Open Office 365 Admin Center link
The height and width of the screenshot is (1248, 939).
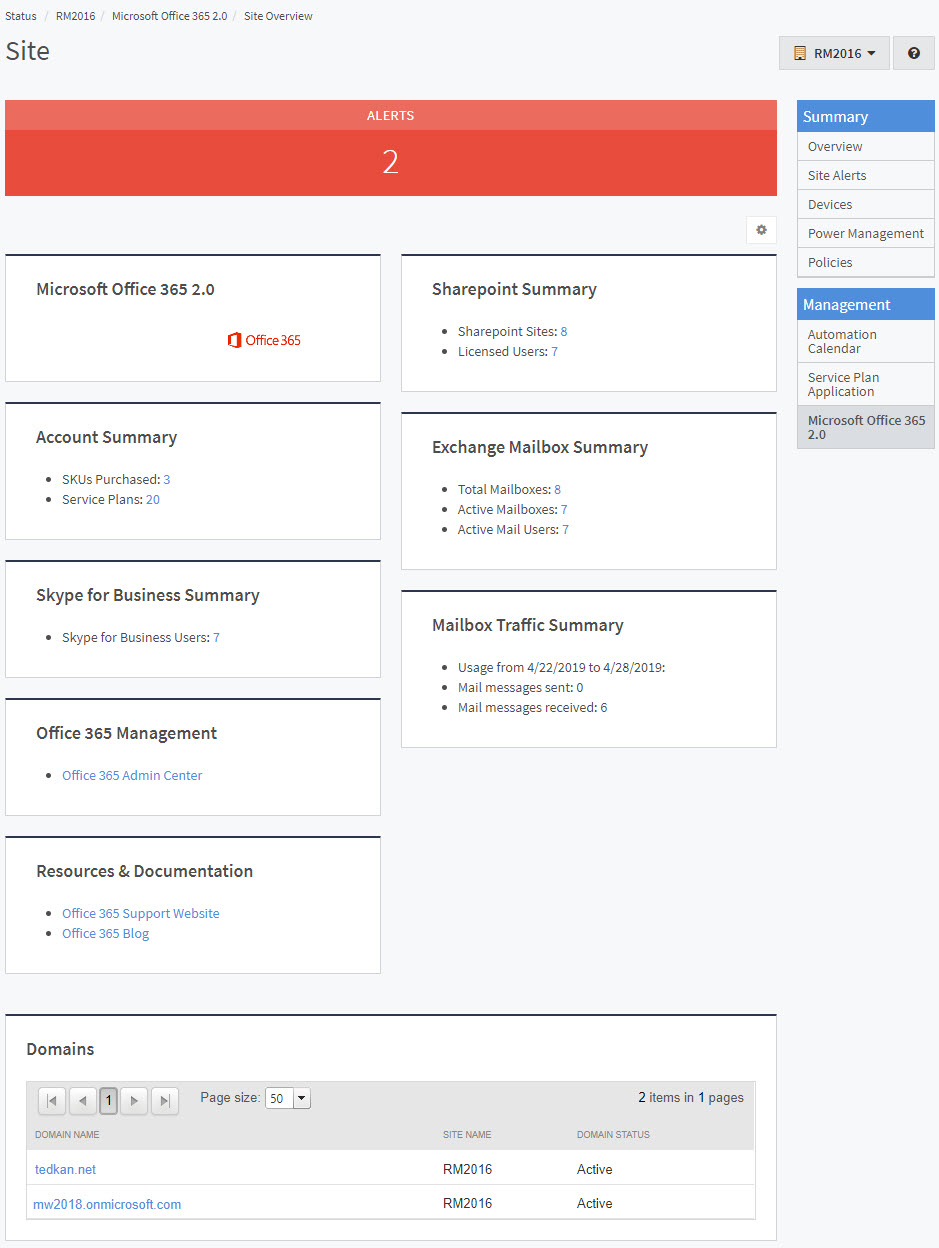point(132,775)
